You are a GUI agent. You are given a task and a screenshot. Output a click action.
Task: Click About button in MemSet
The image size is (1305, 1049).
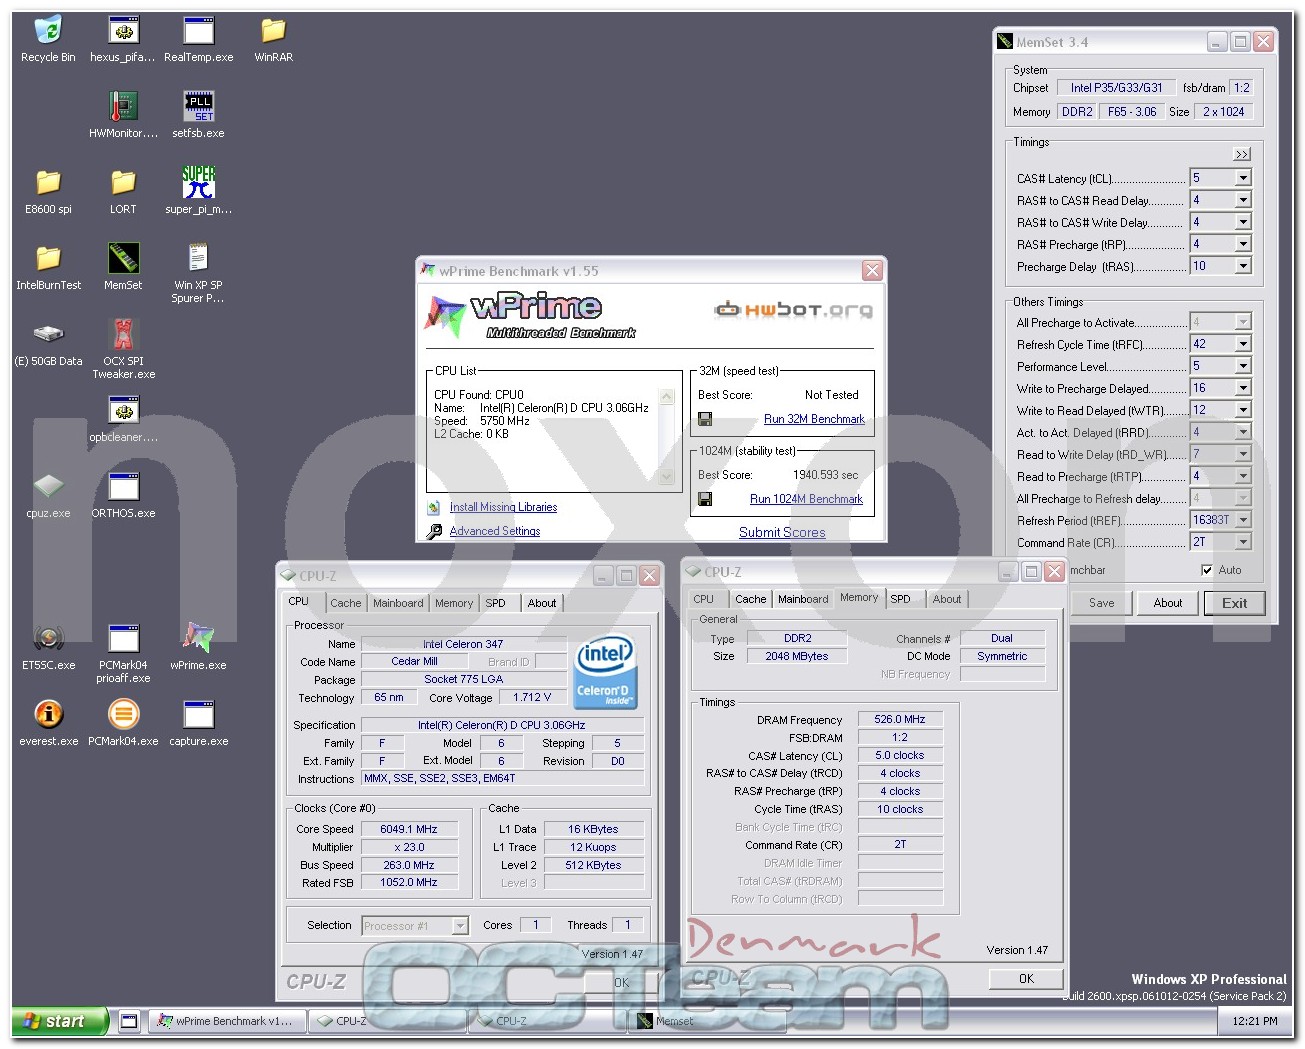tap(1167, 603)
